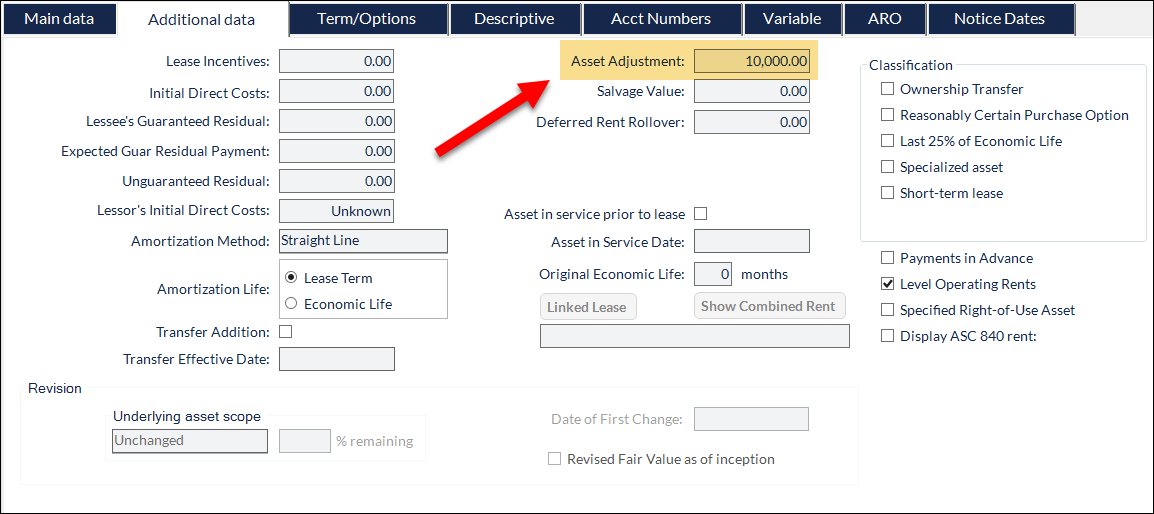Viewport: 1154px width, 514px height.
Task: Enable Reasonably Certain Purchase Option
Action: point(887,115)
